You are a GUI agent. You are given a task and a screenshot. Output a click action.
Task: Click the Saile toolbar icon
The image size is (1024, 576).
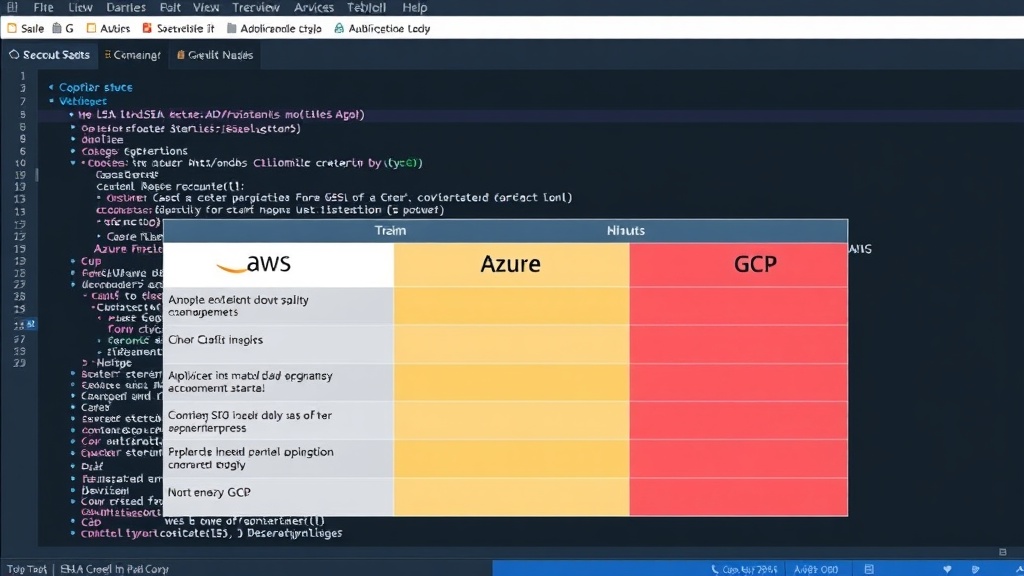pyautogui.click(x=12, y=28)
